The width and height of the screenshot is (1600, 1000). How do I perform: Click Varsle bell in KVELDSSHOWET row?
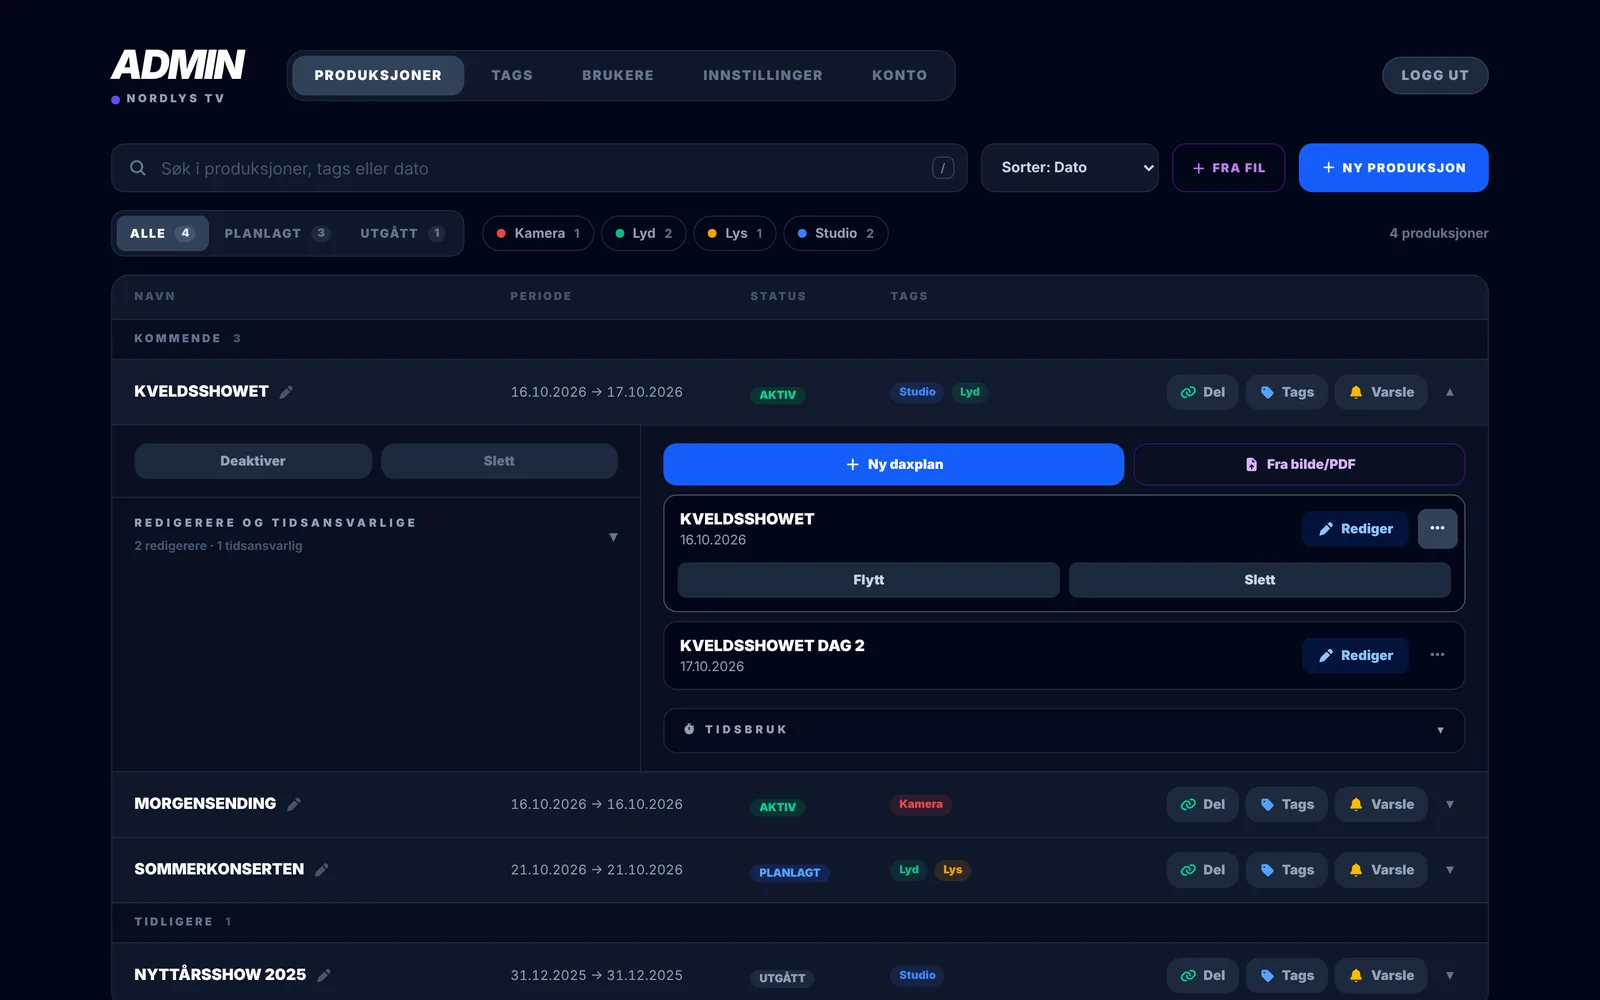pyautogui.click(x=1381, y=392)
